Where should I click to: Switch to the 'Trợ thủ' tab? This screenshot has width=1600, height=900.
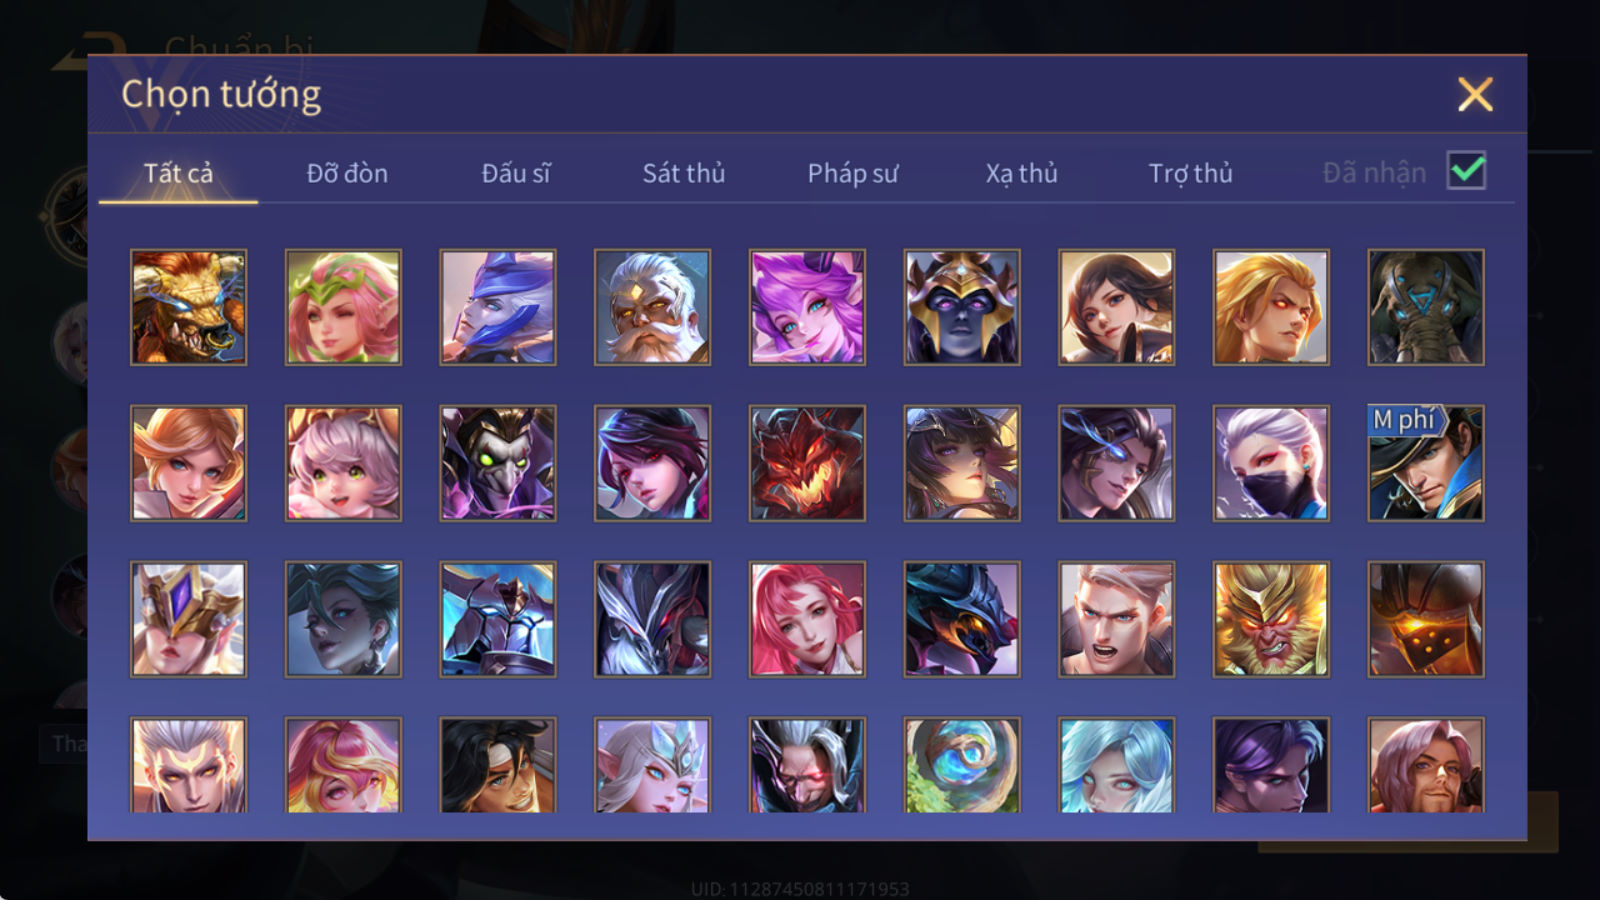1190,173
